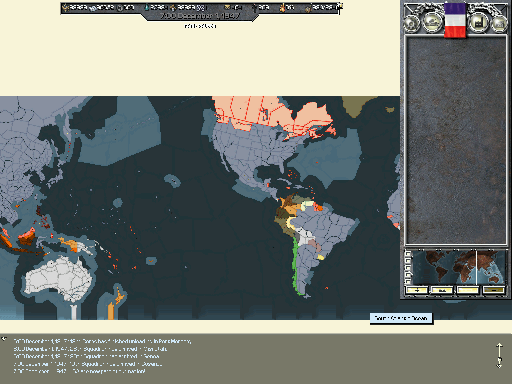Screen dimensions: 512x384
Task: Click the flame icon in top bar
Action: (x=283, y=7)
